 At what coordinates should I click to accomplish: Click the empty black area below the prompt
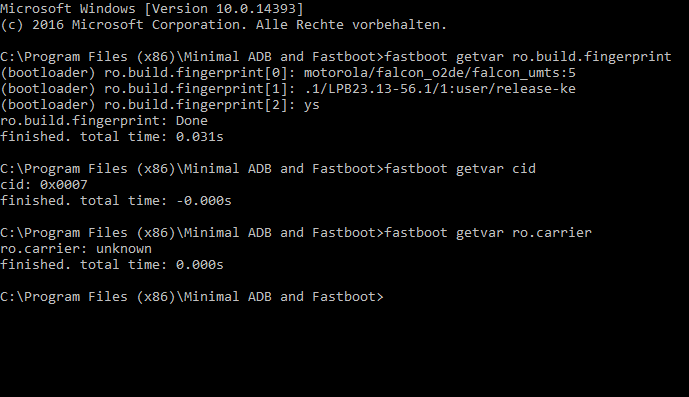click(x=344, y=352)
